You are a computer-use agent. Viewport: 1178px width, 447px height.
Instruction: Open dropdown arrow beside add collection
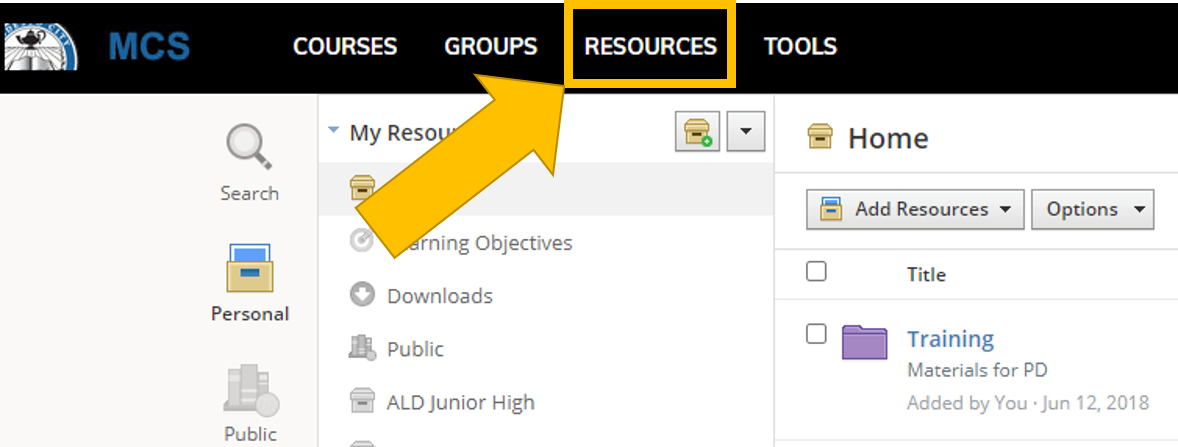coord(745,131)
